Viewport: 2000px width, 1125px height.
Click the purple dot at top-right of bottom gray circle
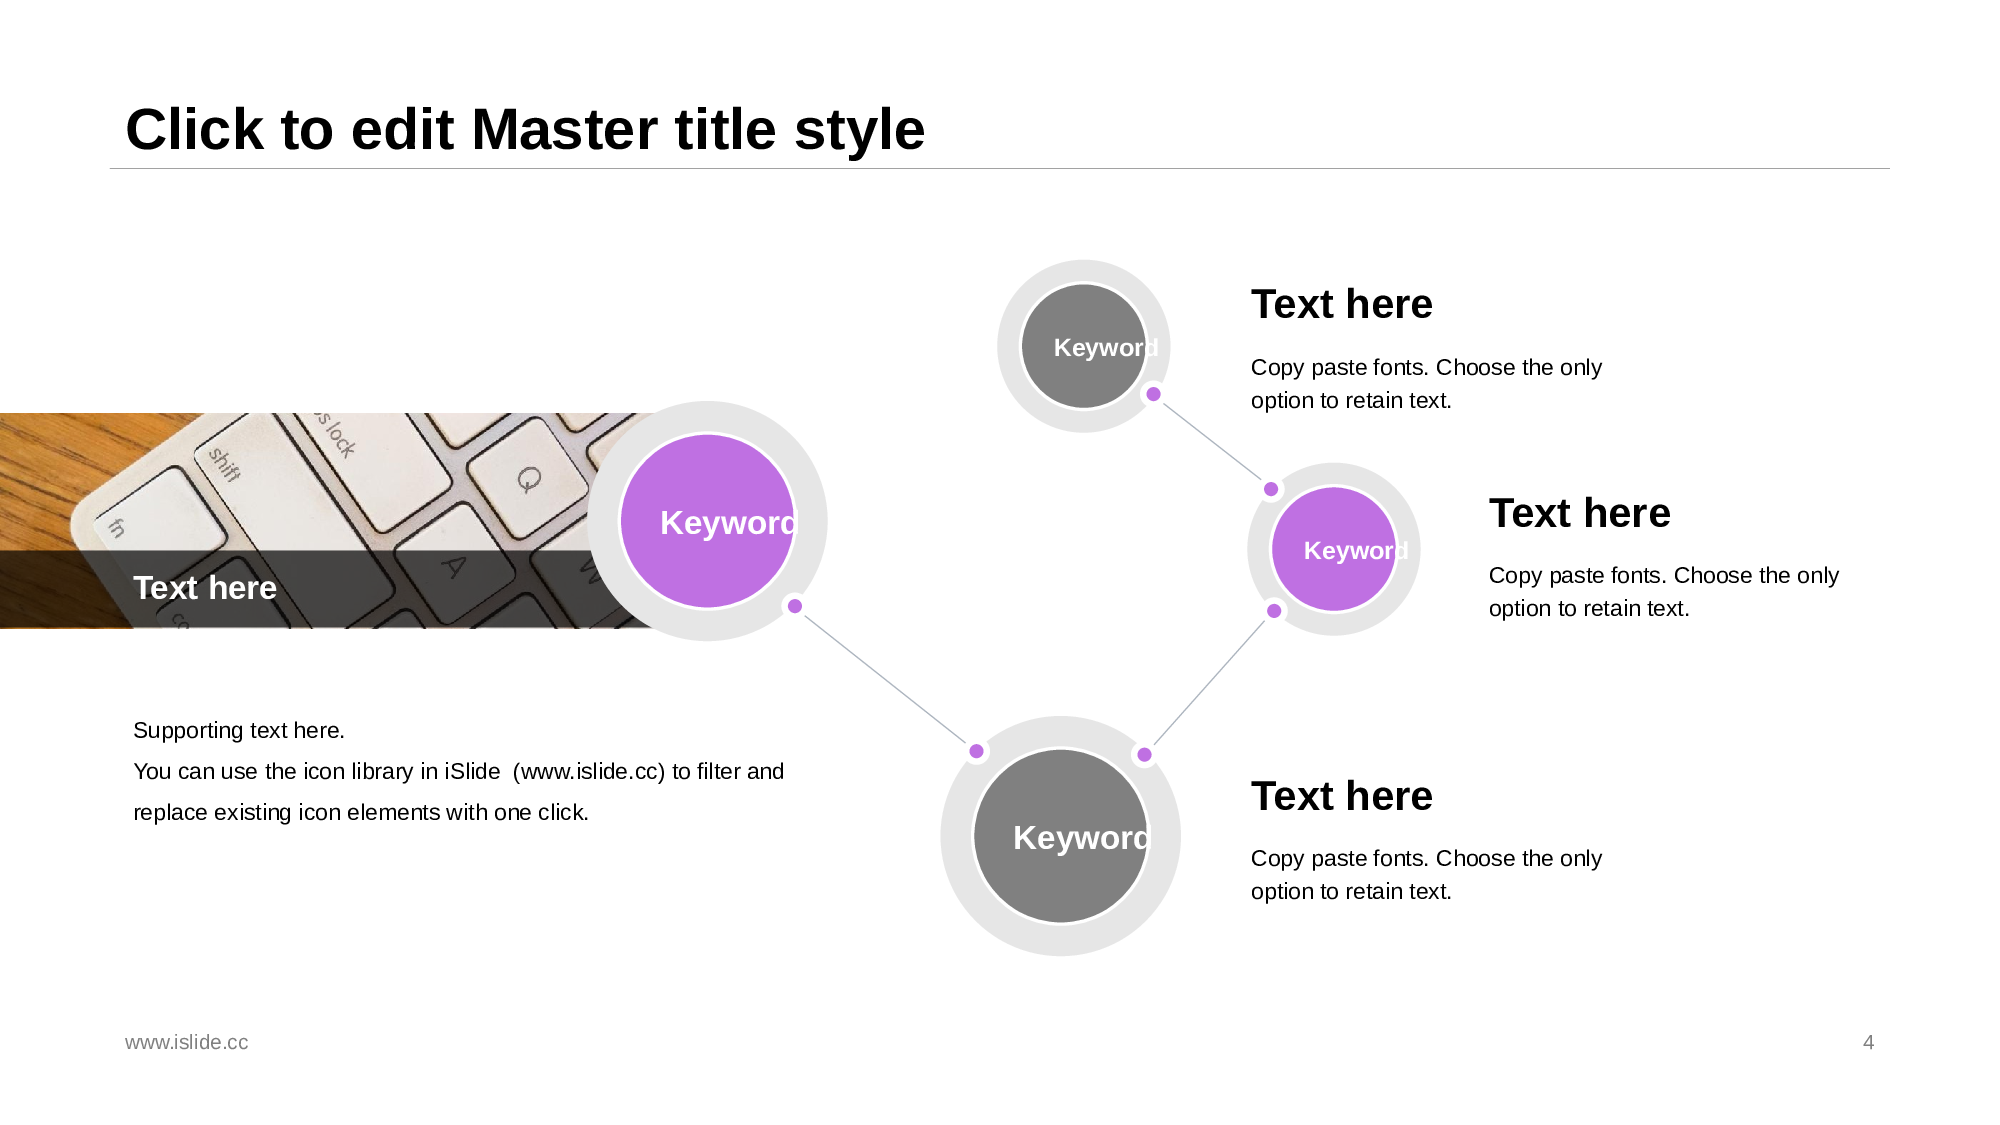(x=1144, y=754)
